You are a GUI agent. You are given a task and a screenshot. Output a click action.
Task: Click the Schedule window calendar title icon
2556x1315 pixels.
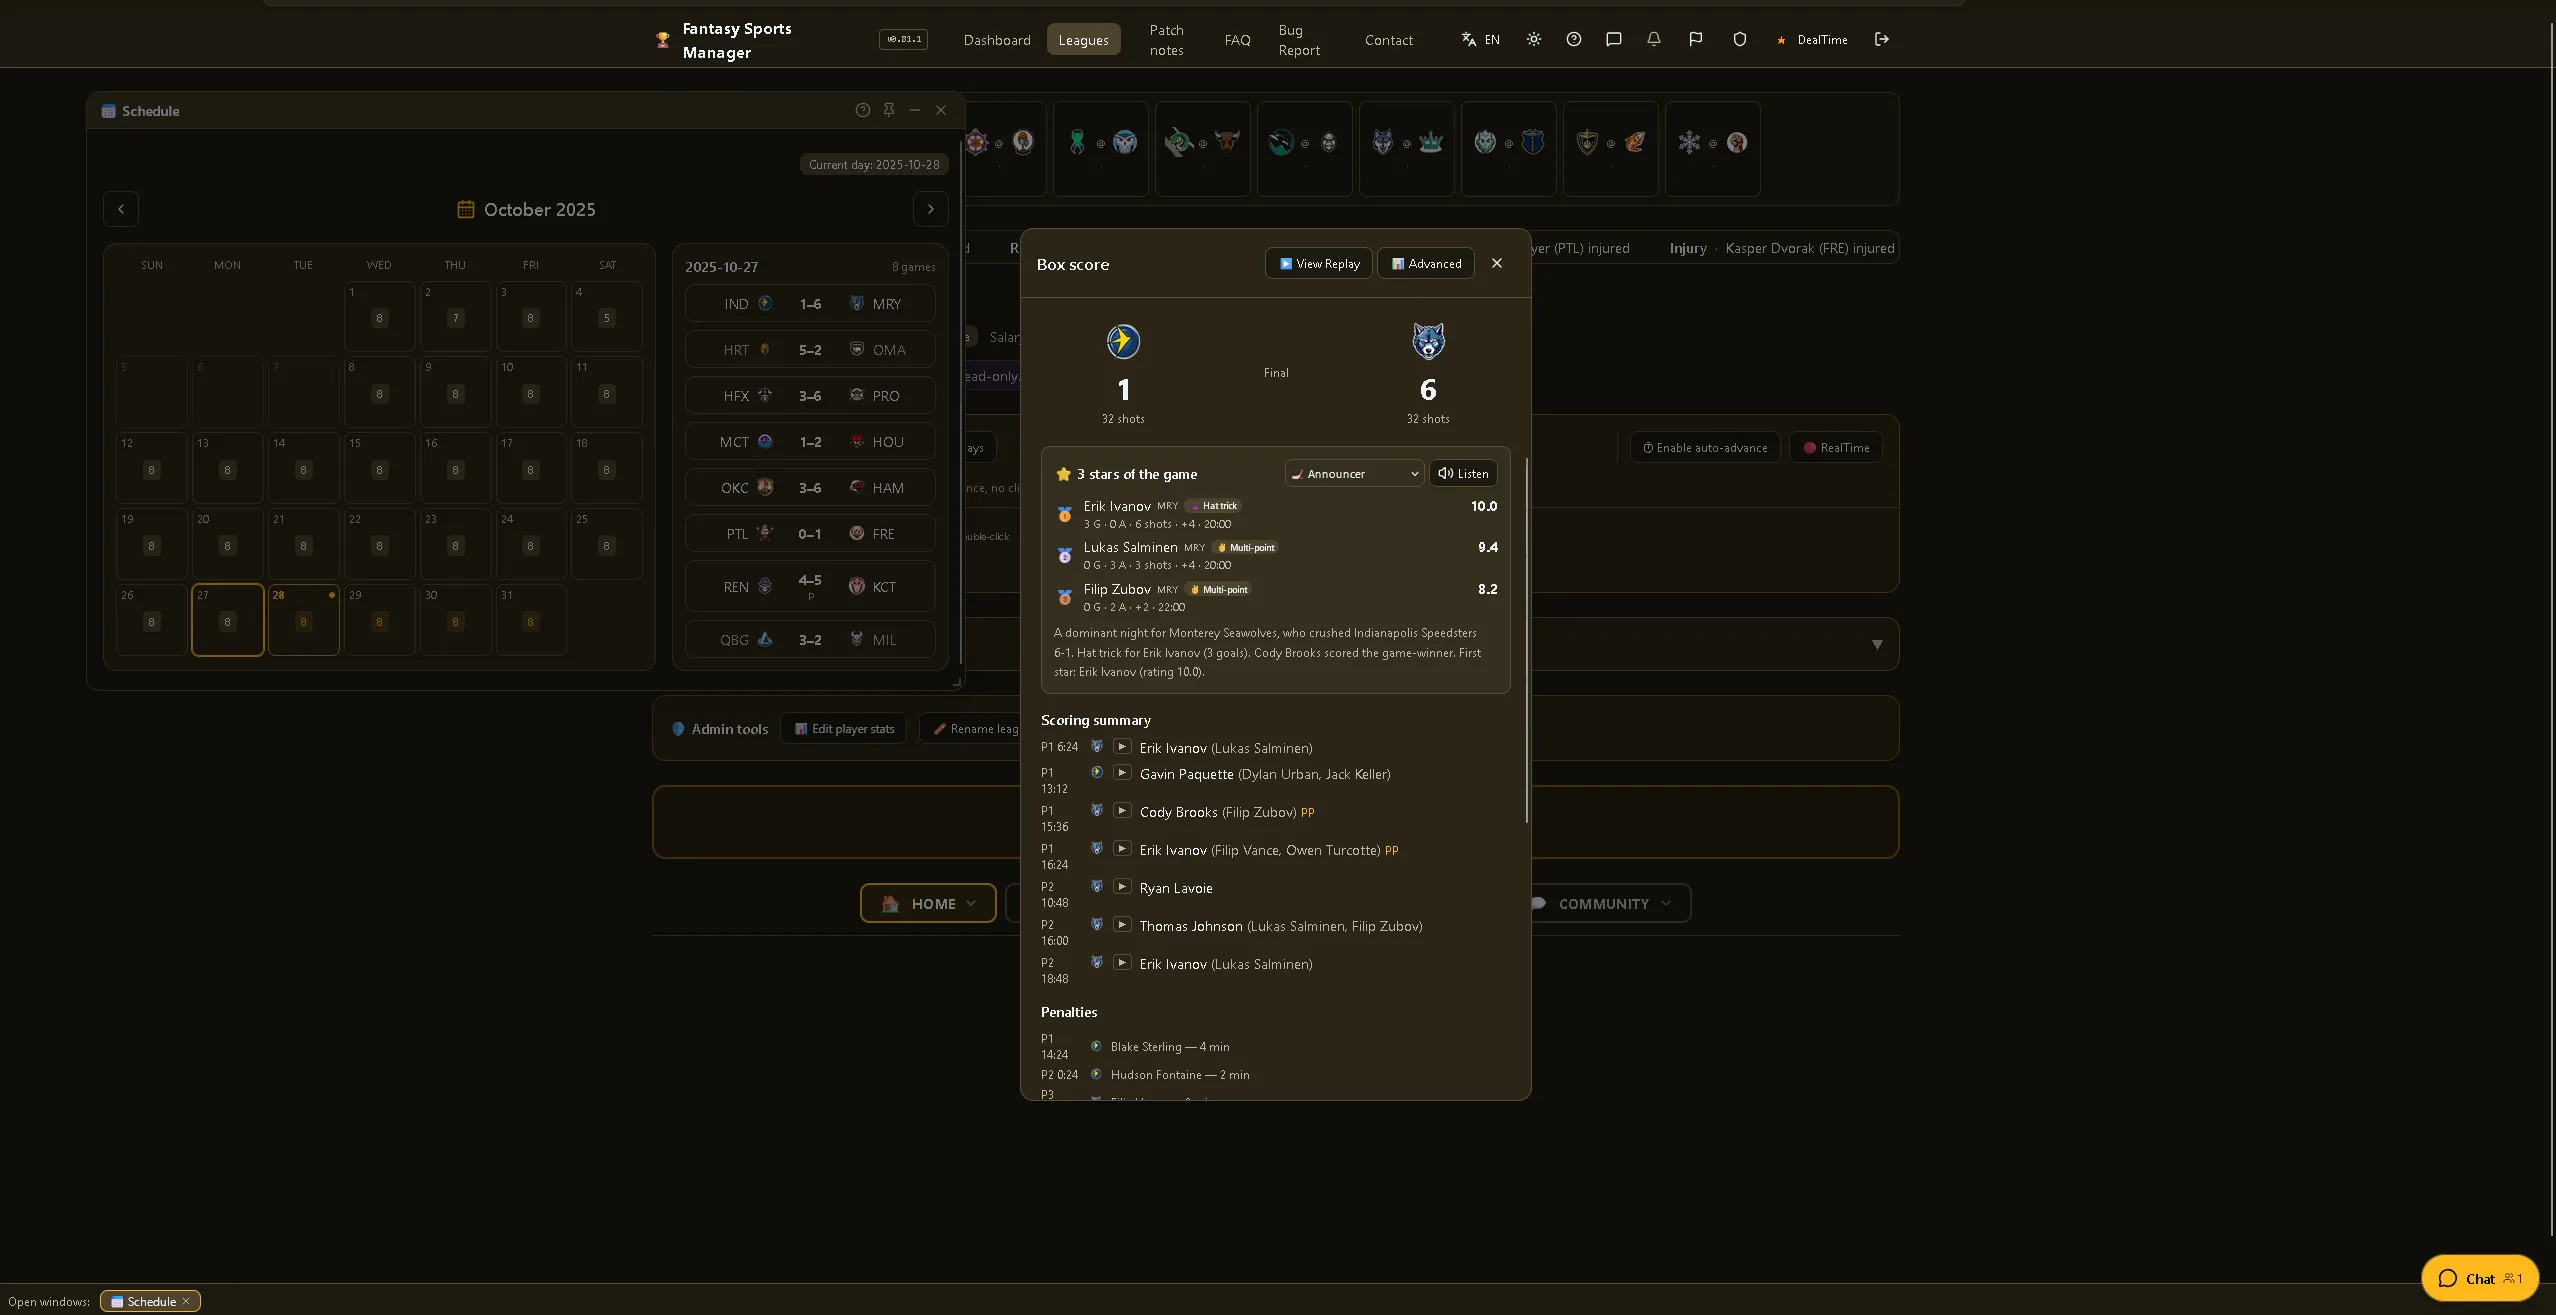(108, 111)
